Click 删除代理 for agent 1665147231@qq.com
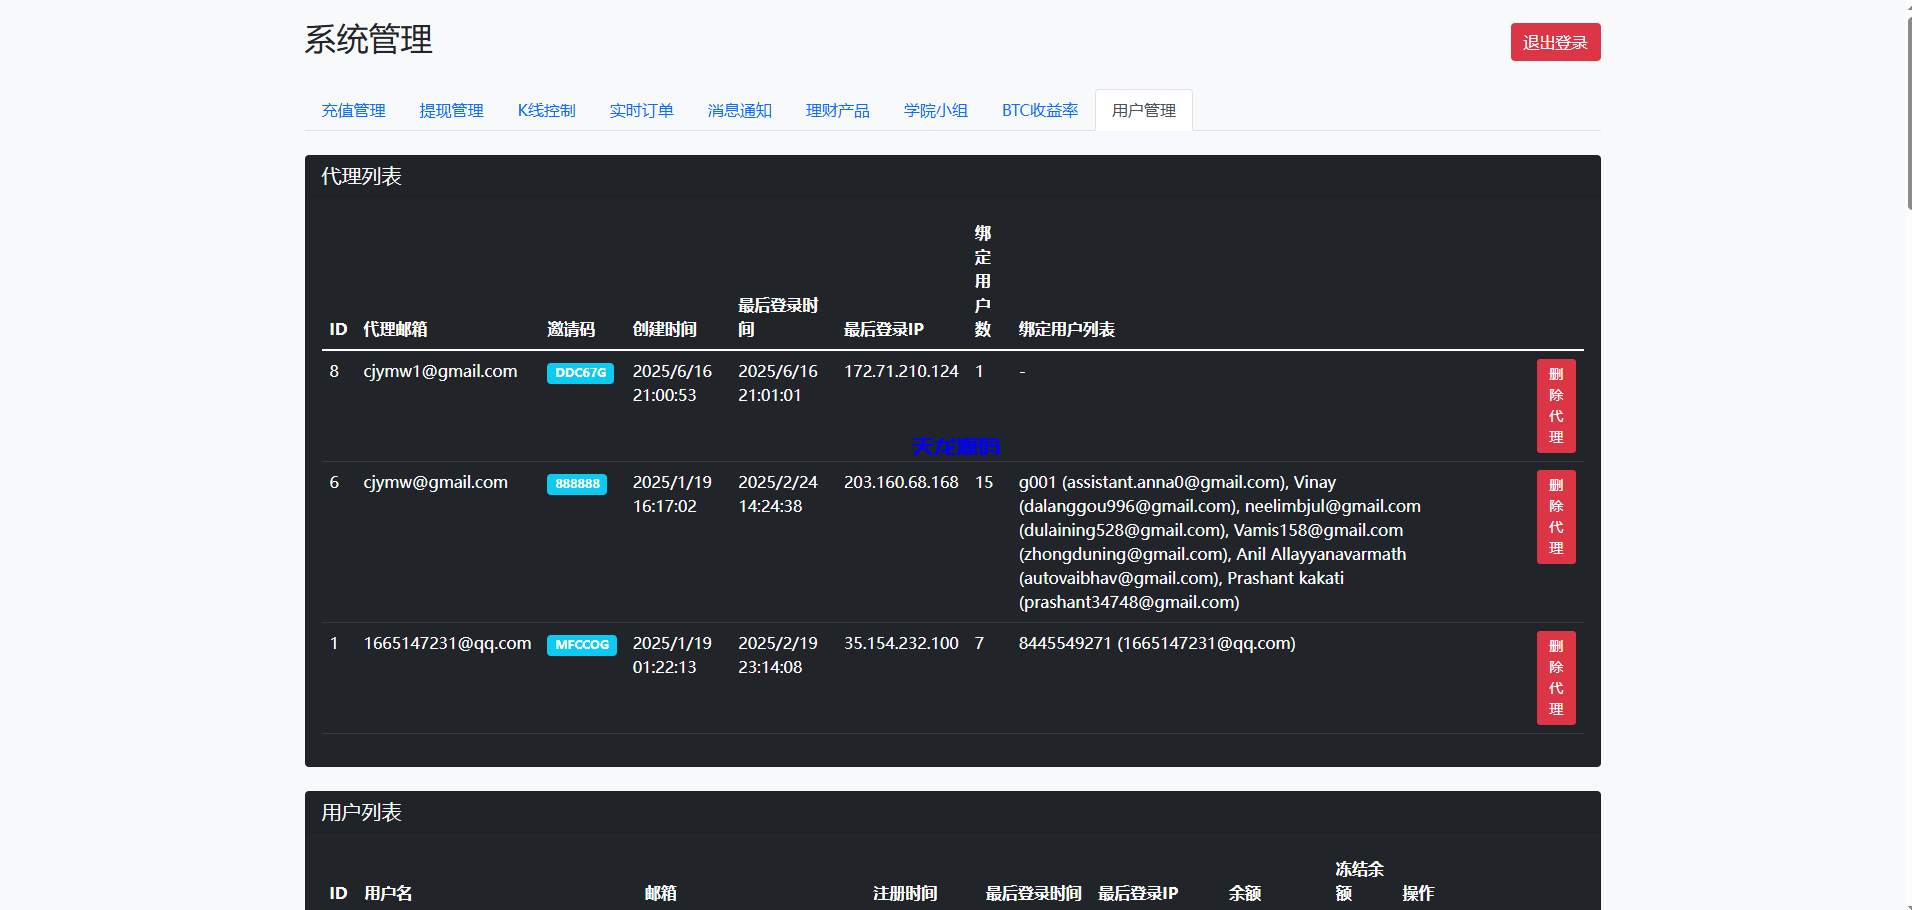This screenshot has height=910, width=1912. coord(1555,678)
